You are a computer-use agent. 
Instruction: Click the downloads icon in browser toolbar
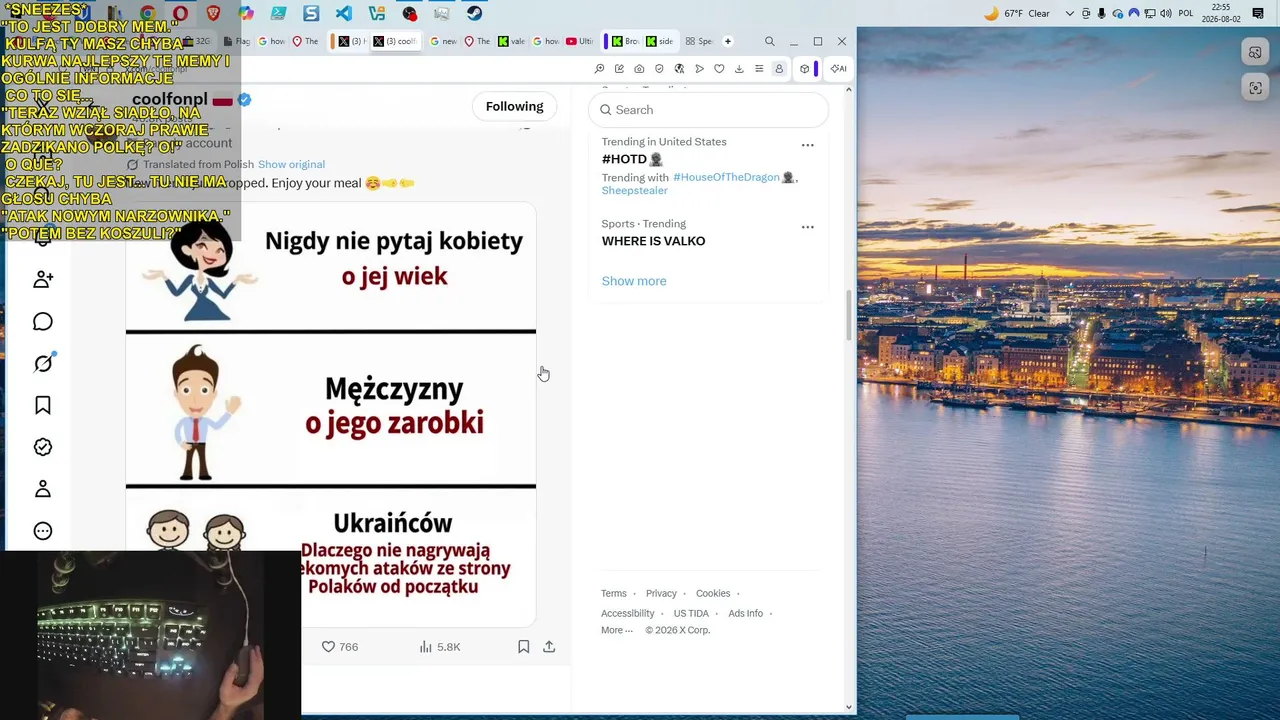(x=739, y=69)
